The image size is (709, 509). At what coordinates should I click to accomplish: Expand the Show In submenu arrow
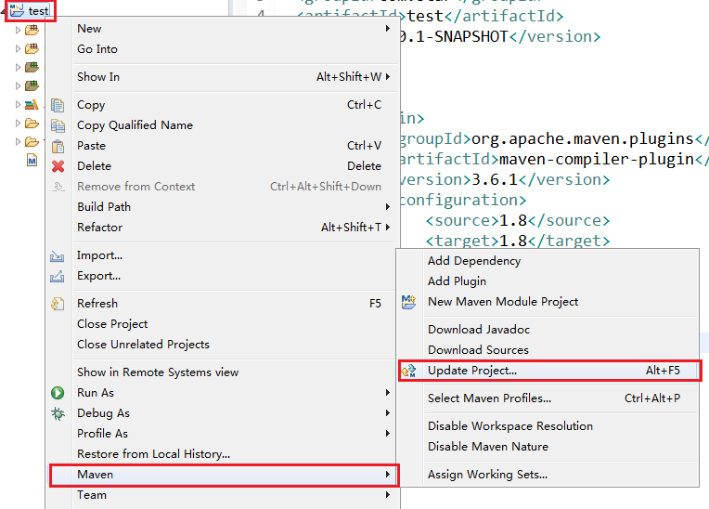point(388,77)
